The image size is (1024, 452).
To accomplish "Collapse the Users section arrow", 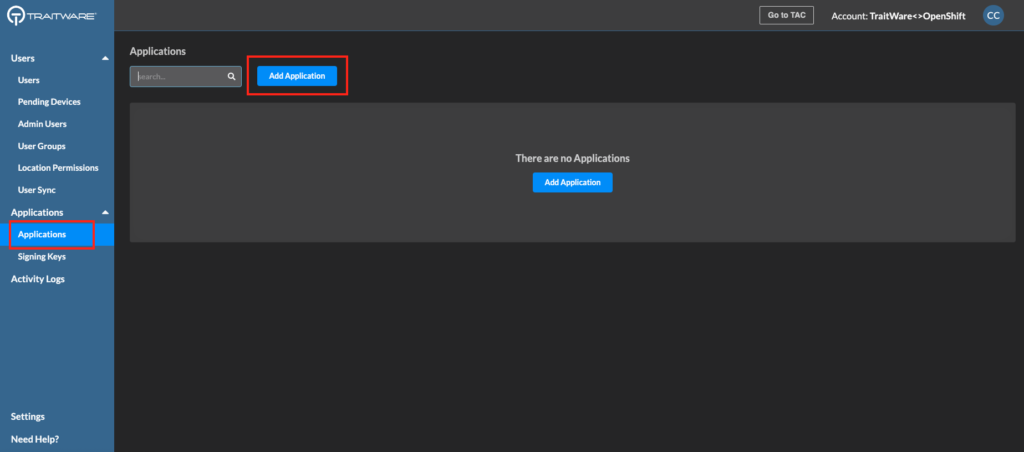I will click(105, 59).
